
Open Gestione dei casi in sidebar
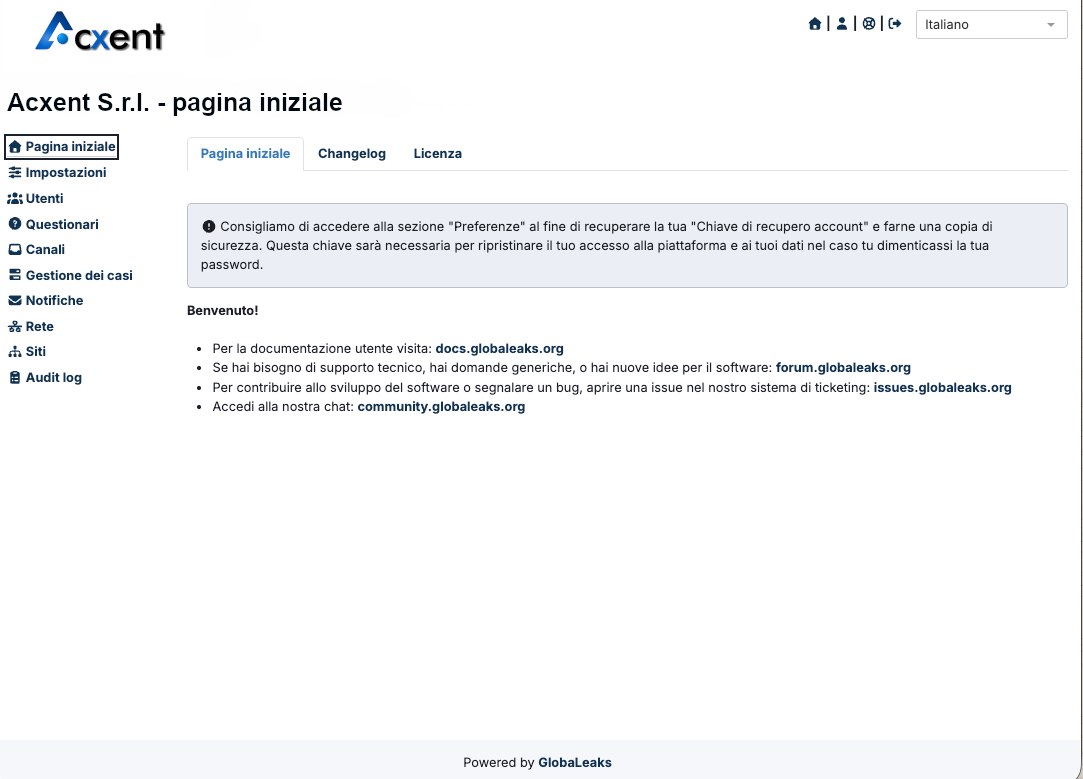tap(78, 276)
